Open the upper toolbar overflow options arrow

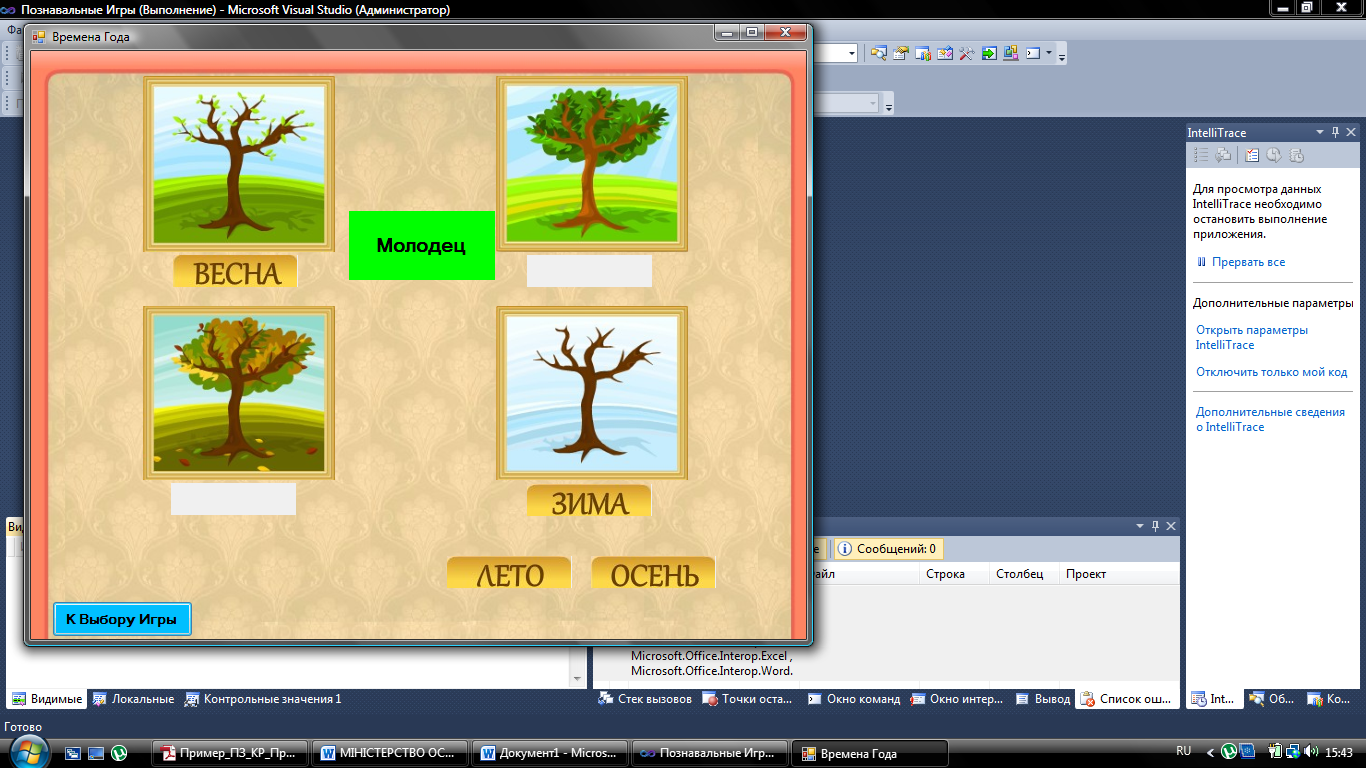(x=1062, y=56)
